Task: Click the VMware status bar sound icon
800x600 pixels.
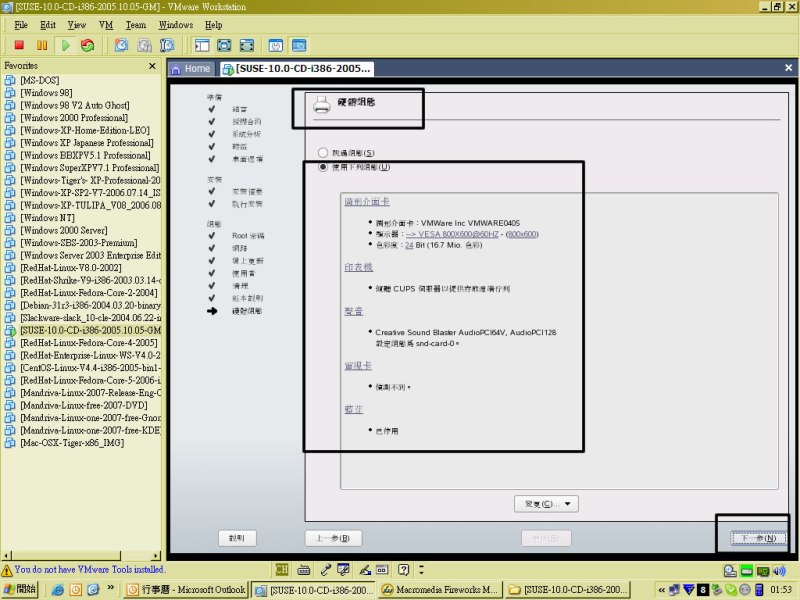Action: [x=780, y=571]
